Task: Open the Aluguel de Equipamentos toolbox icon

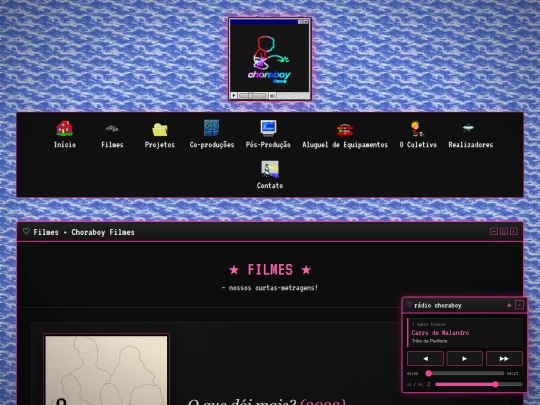Action: pyautogui.click(x=345, y=129)
